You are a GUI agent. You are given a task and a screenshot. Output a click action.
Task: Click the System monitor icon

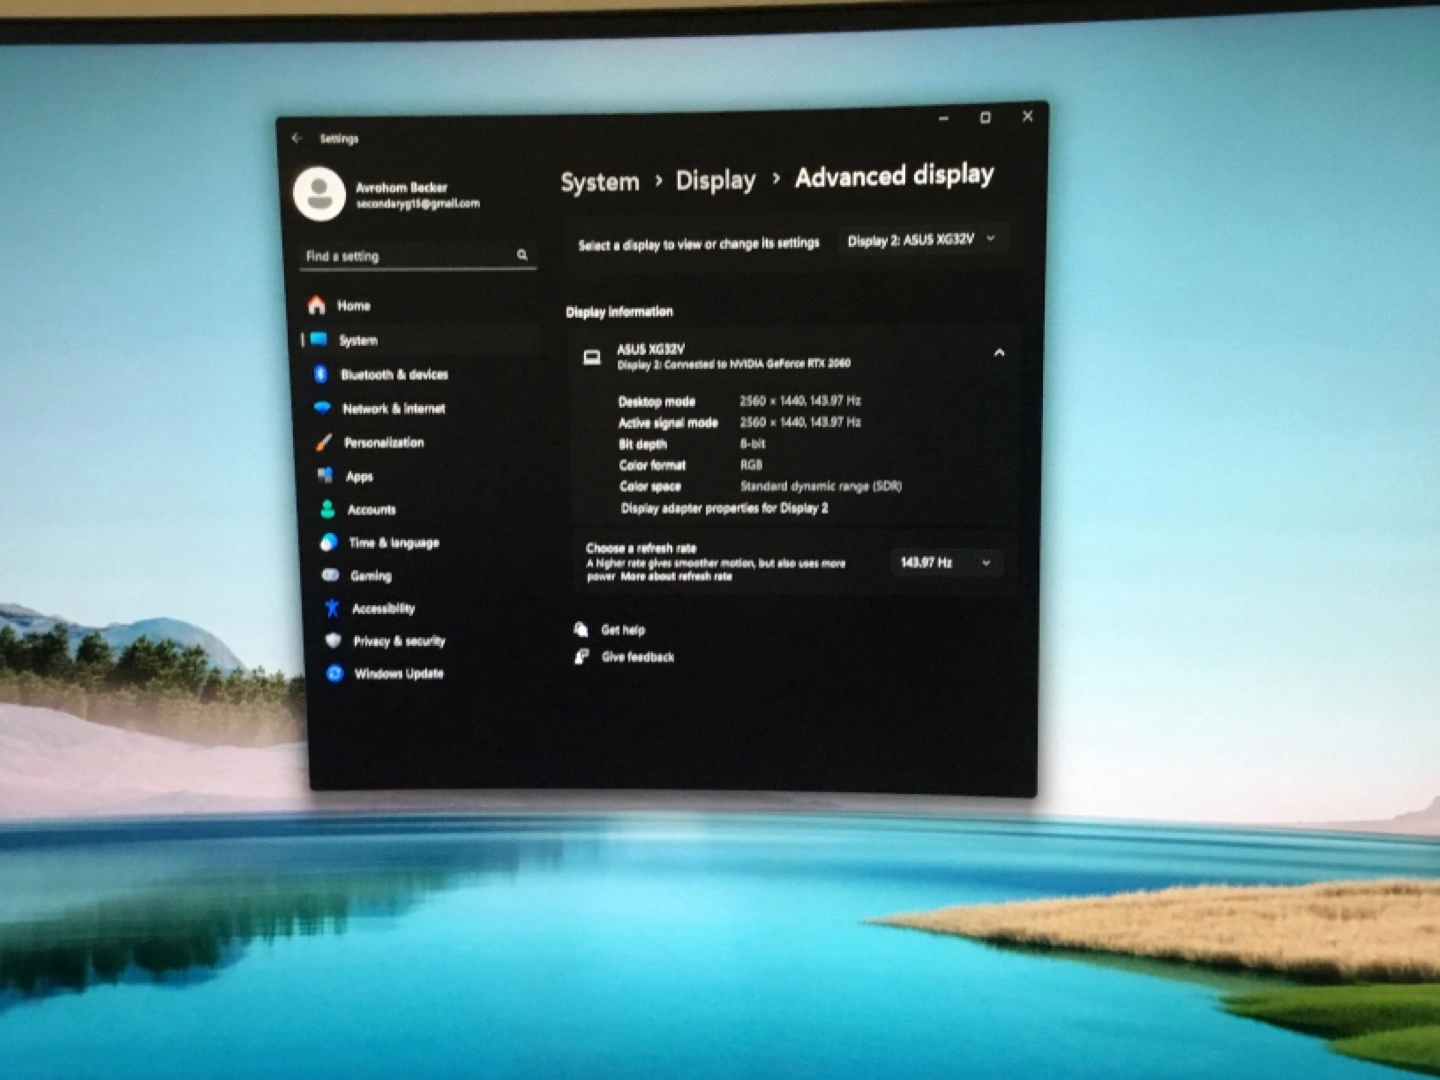coord(319,340)
